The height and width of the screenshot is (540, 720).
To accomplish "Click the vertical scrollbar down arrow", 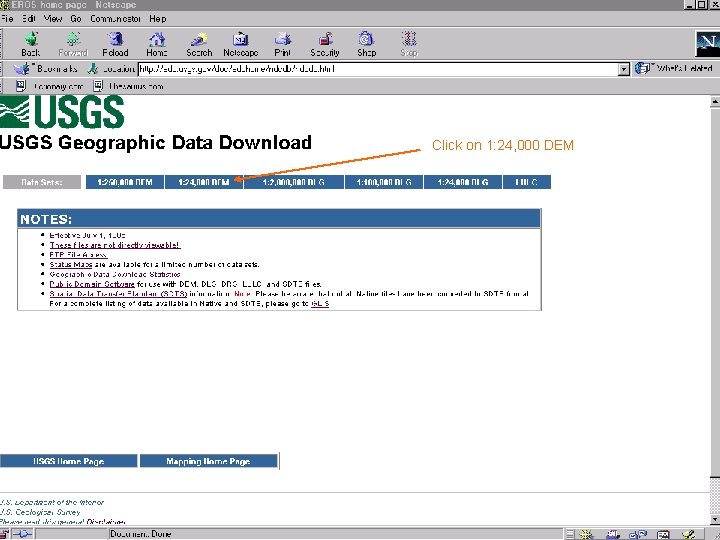I will 715,519.
